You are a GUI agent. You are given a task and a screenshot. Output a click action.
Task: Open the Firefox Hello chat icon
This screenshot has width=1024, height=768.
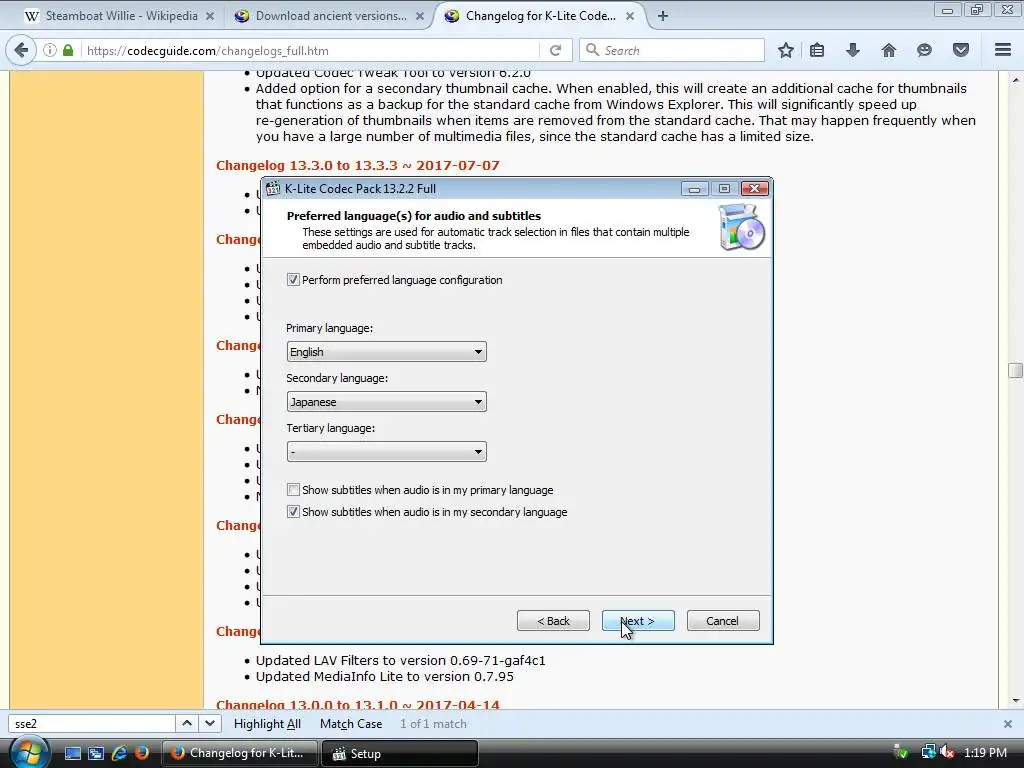tap(924, 50)
